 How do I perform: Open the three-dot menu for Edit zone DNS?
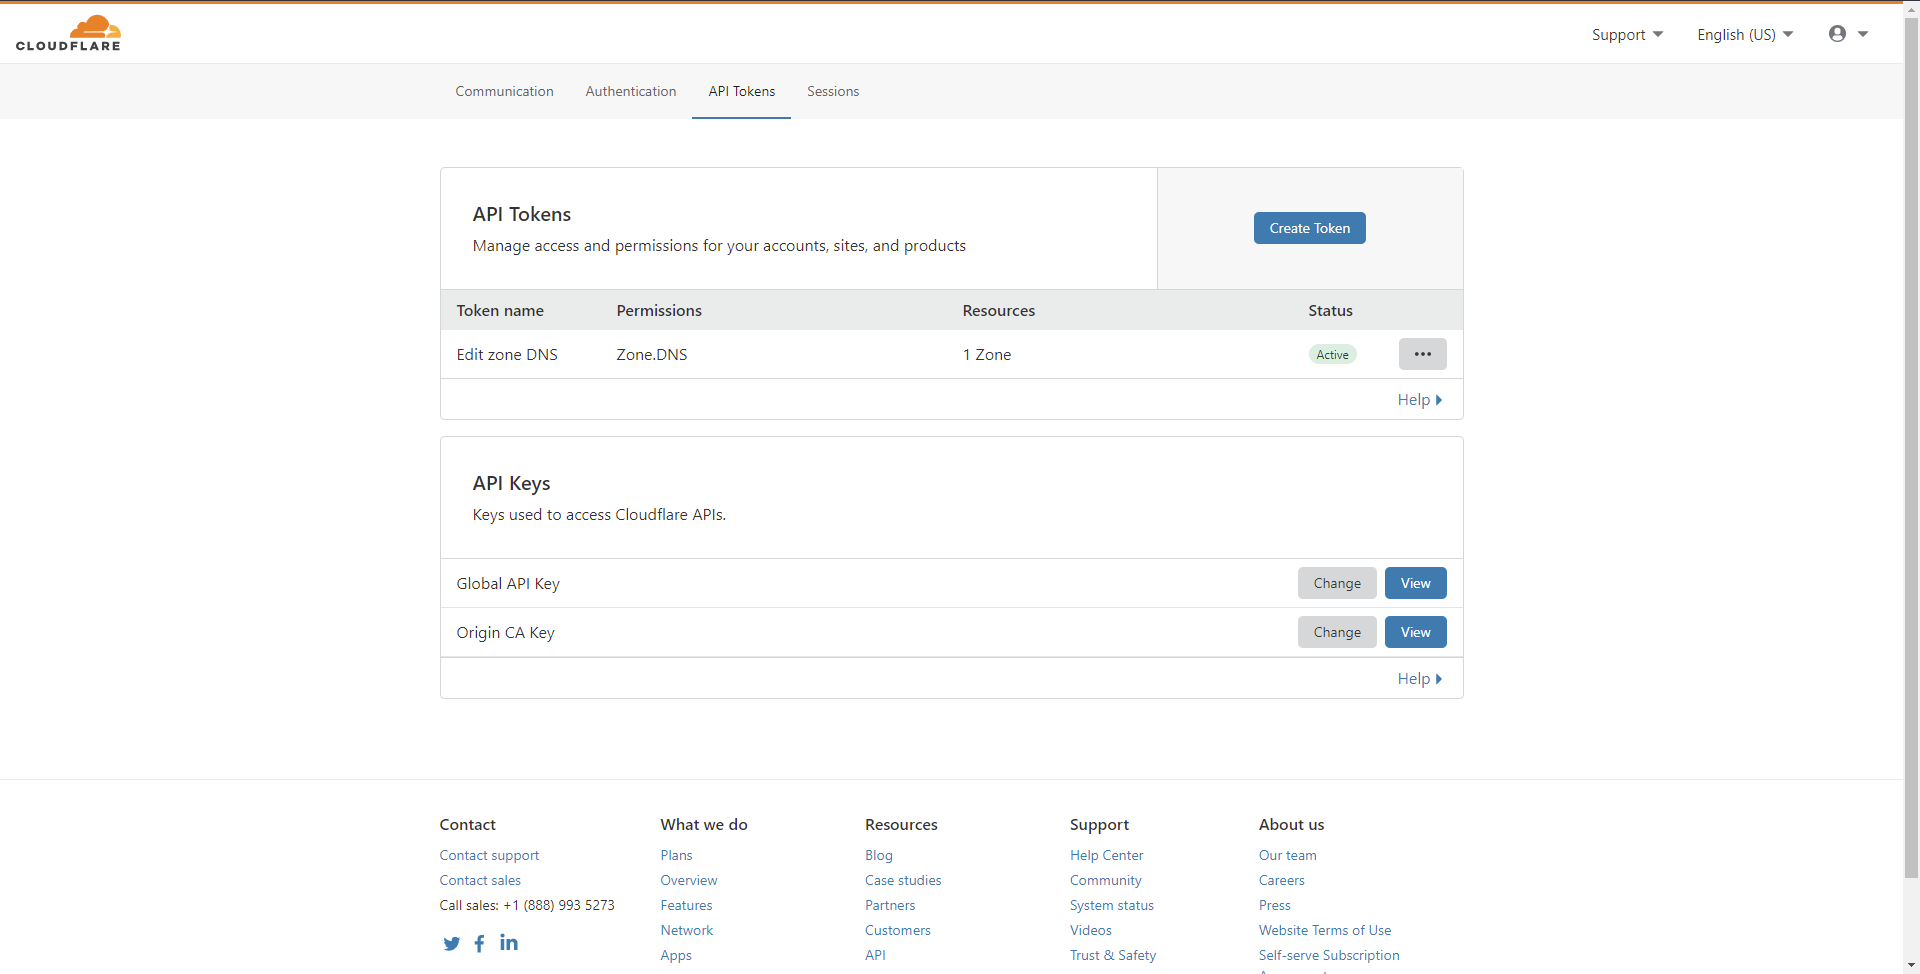point(1422,354)
